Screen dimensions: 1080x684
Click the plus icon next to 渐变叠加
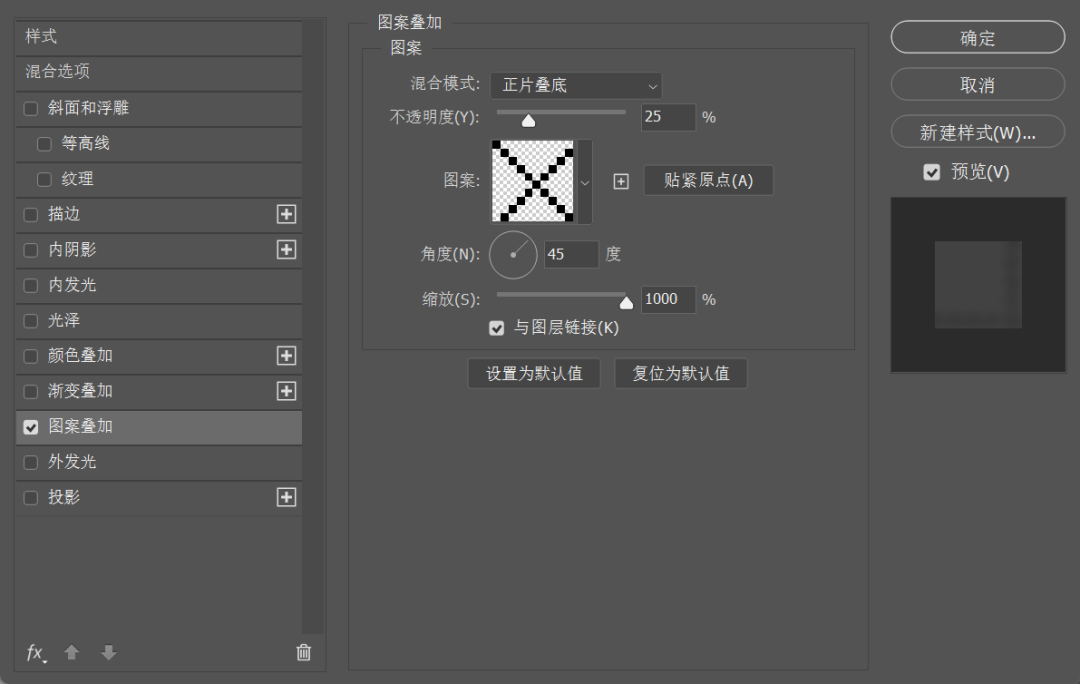pyautogui.click(x=288, y=391)
